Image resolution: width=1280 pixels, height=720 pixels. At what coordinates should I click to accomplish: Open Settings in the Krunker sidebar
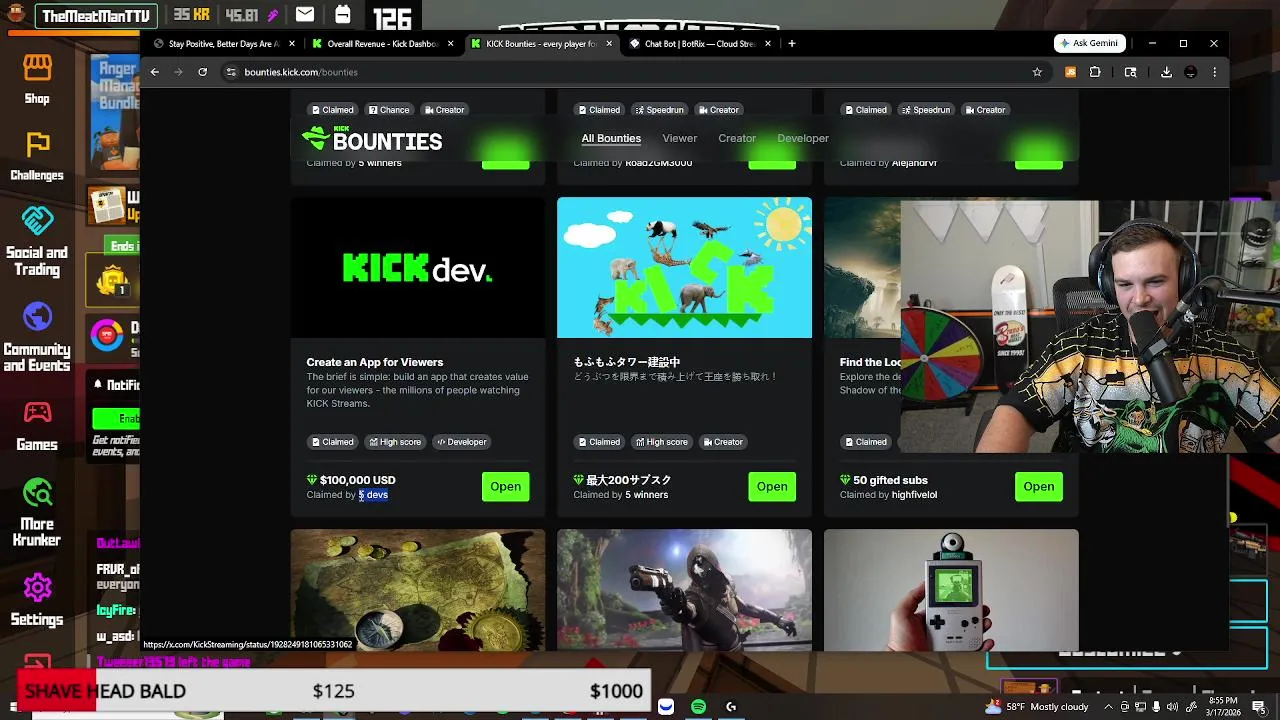(37, 600)
